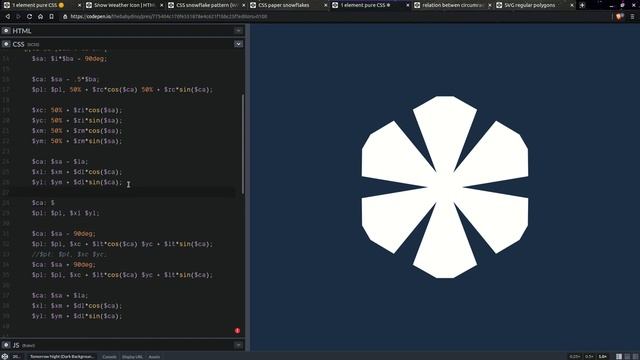Click the Display URL footer button
640x360 pixels.
pos(133,356)
